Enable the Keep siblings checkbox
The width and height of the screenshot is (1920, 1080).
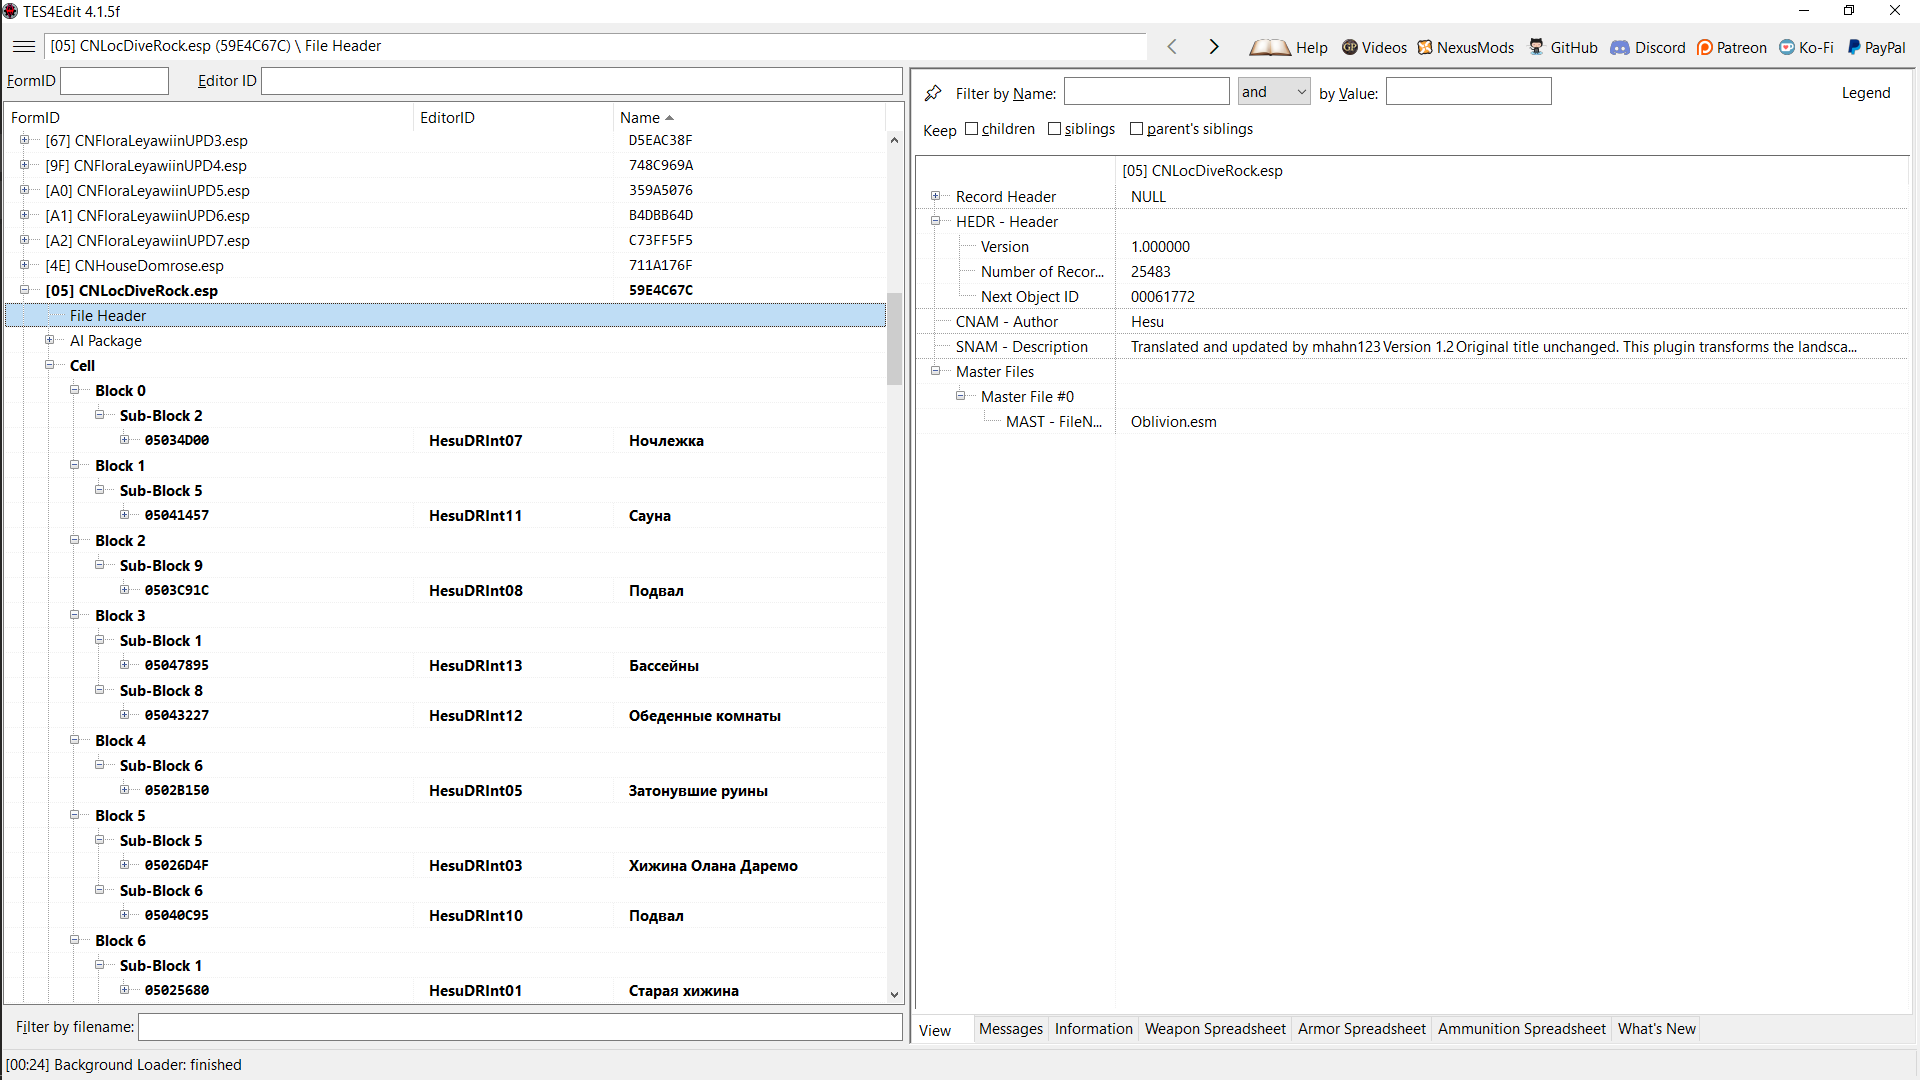(x=1054, y=129)
